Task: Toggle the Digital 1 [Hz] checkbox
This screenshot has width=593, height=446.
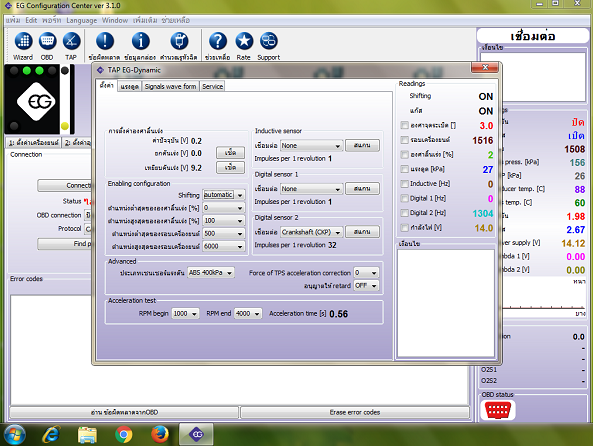Action: (405, 198)
